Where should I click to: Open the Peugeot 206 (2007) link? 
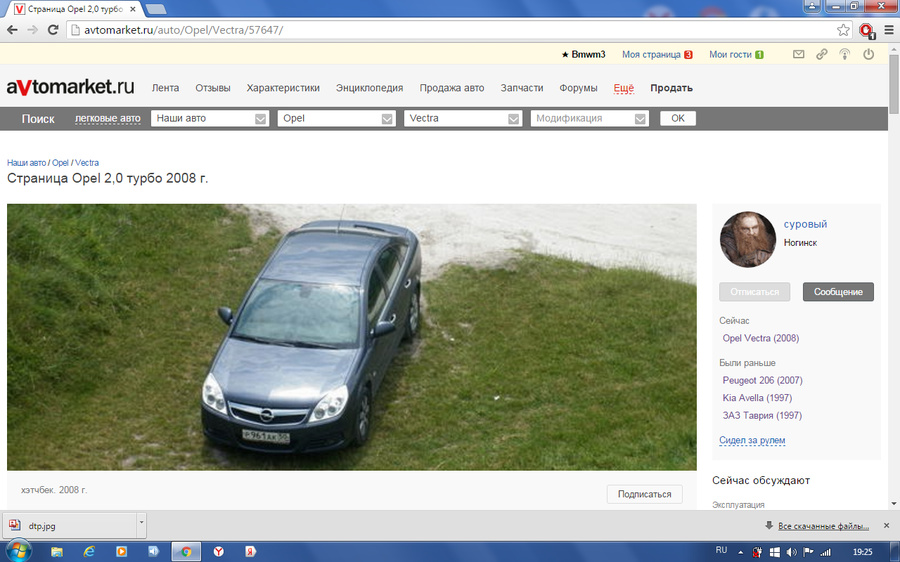click(762, 380)
